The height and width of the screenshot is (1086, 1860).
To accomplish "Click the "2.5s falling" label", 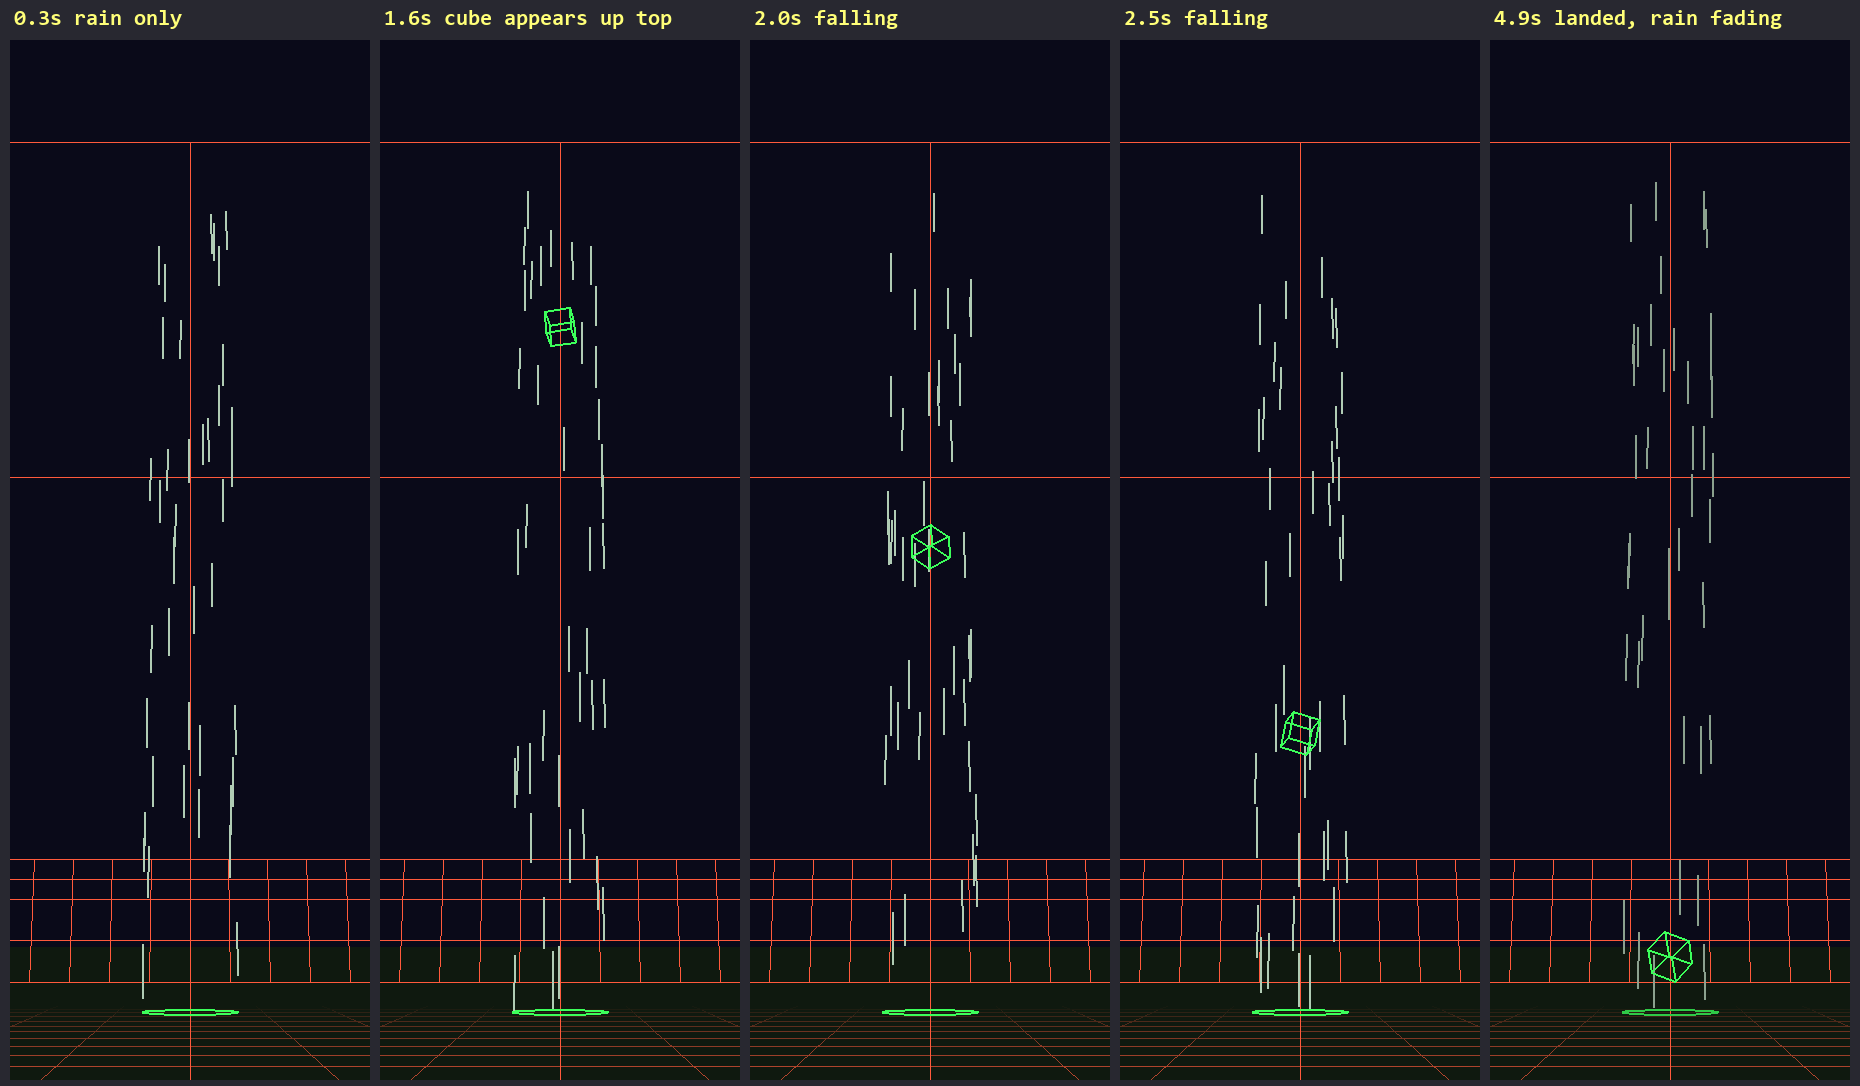I will point(1196,18).
